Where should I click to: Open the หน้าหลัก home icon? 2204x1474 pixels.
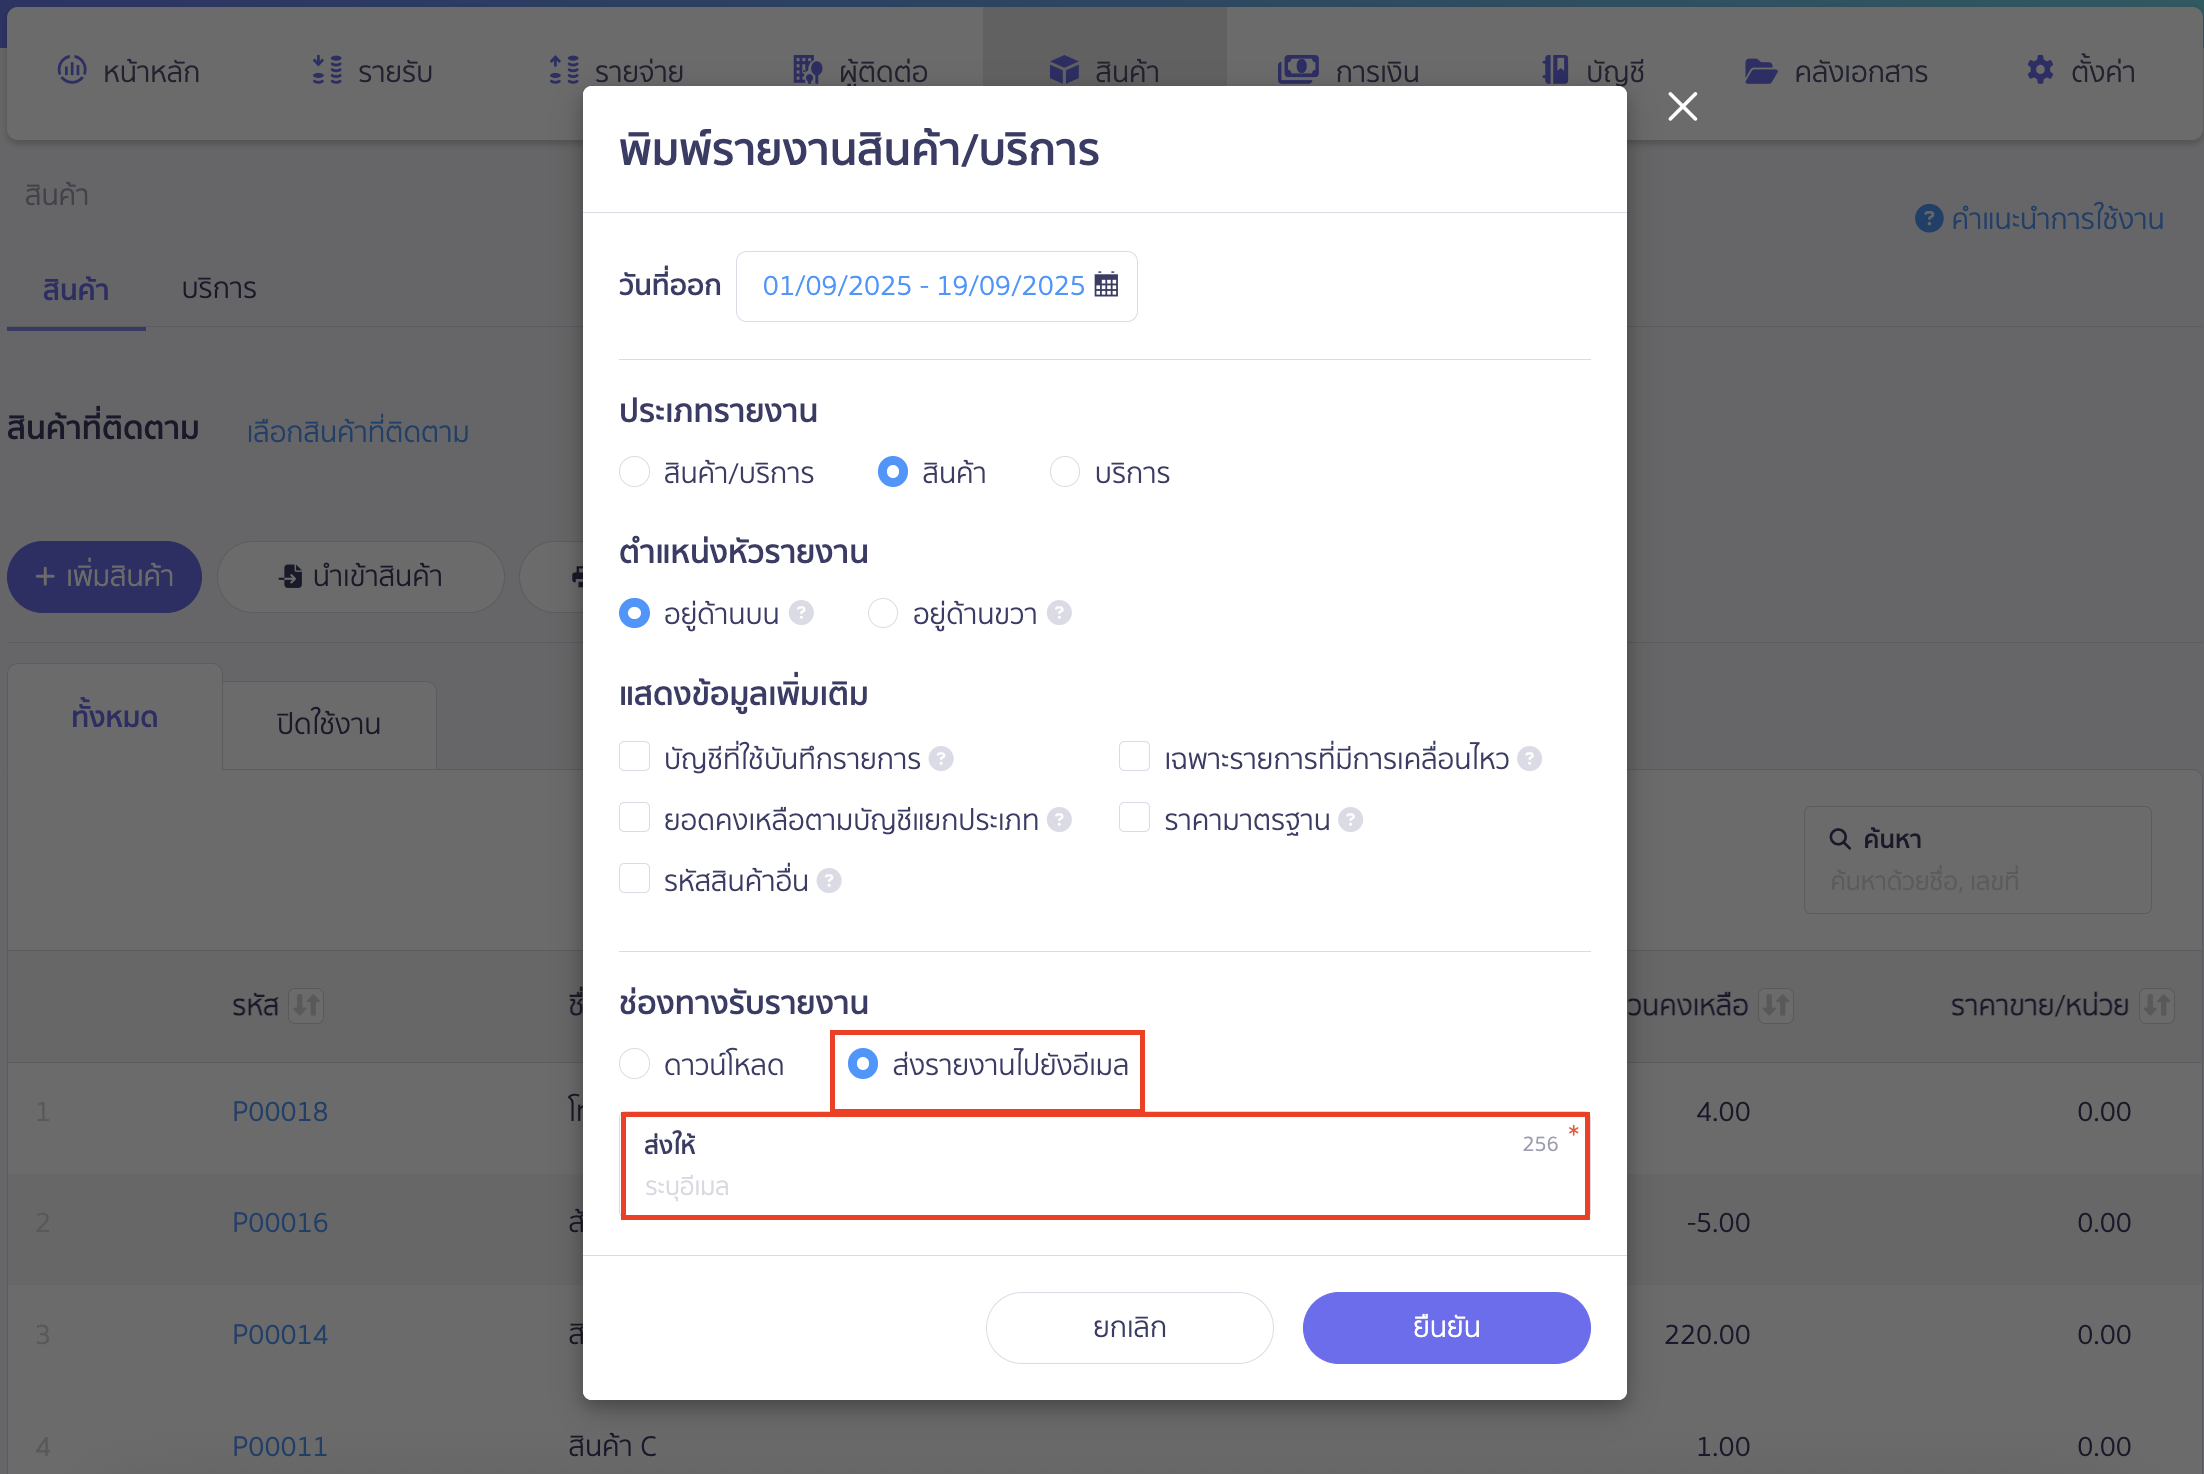point(71,70)
